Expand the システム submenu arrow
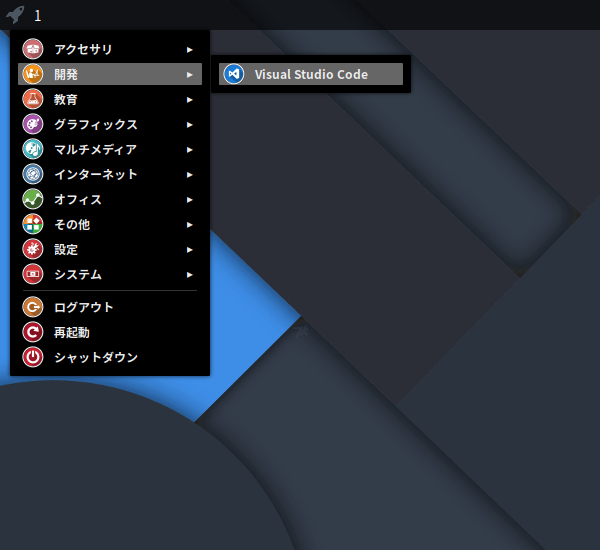Viewport: 600px width, 550px height. (189, 274)
